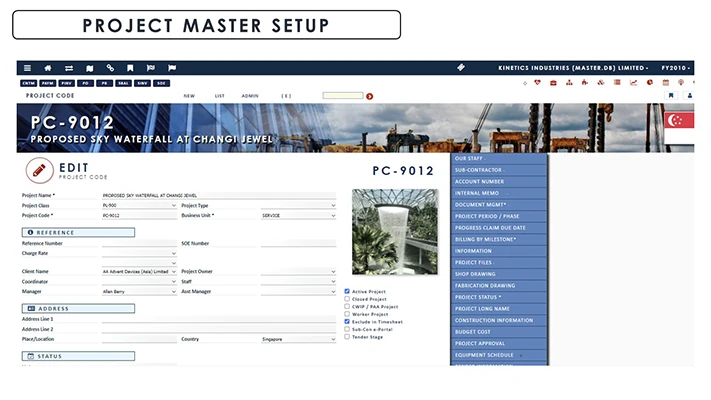Image resolution: width=711 pixels, height=400 pixels.
Task: Click the ticket tag icon in top bar
Action: 461,67
